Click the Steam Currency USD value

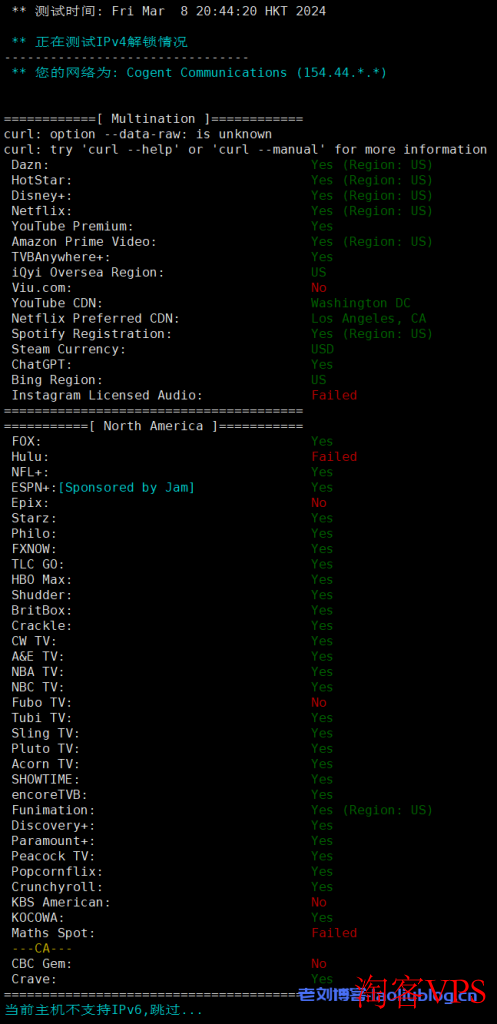322,349
